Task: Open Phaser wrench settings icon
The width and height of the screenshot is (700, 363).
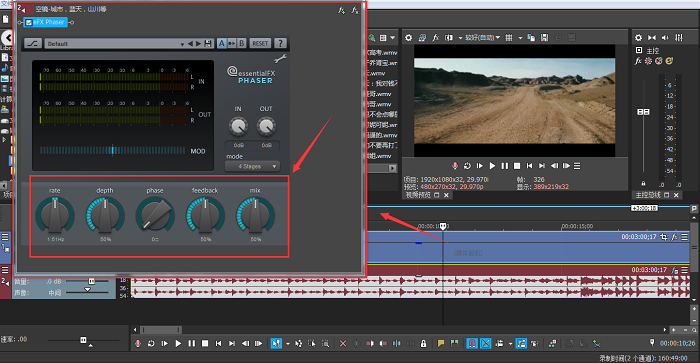Action: tap(280, 58)
